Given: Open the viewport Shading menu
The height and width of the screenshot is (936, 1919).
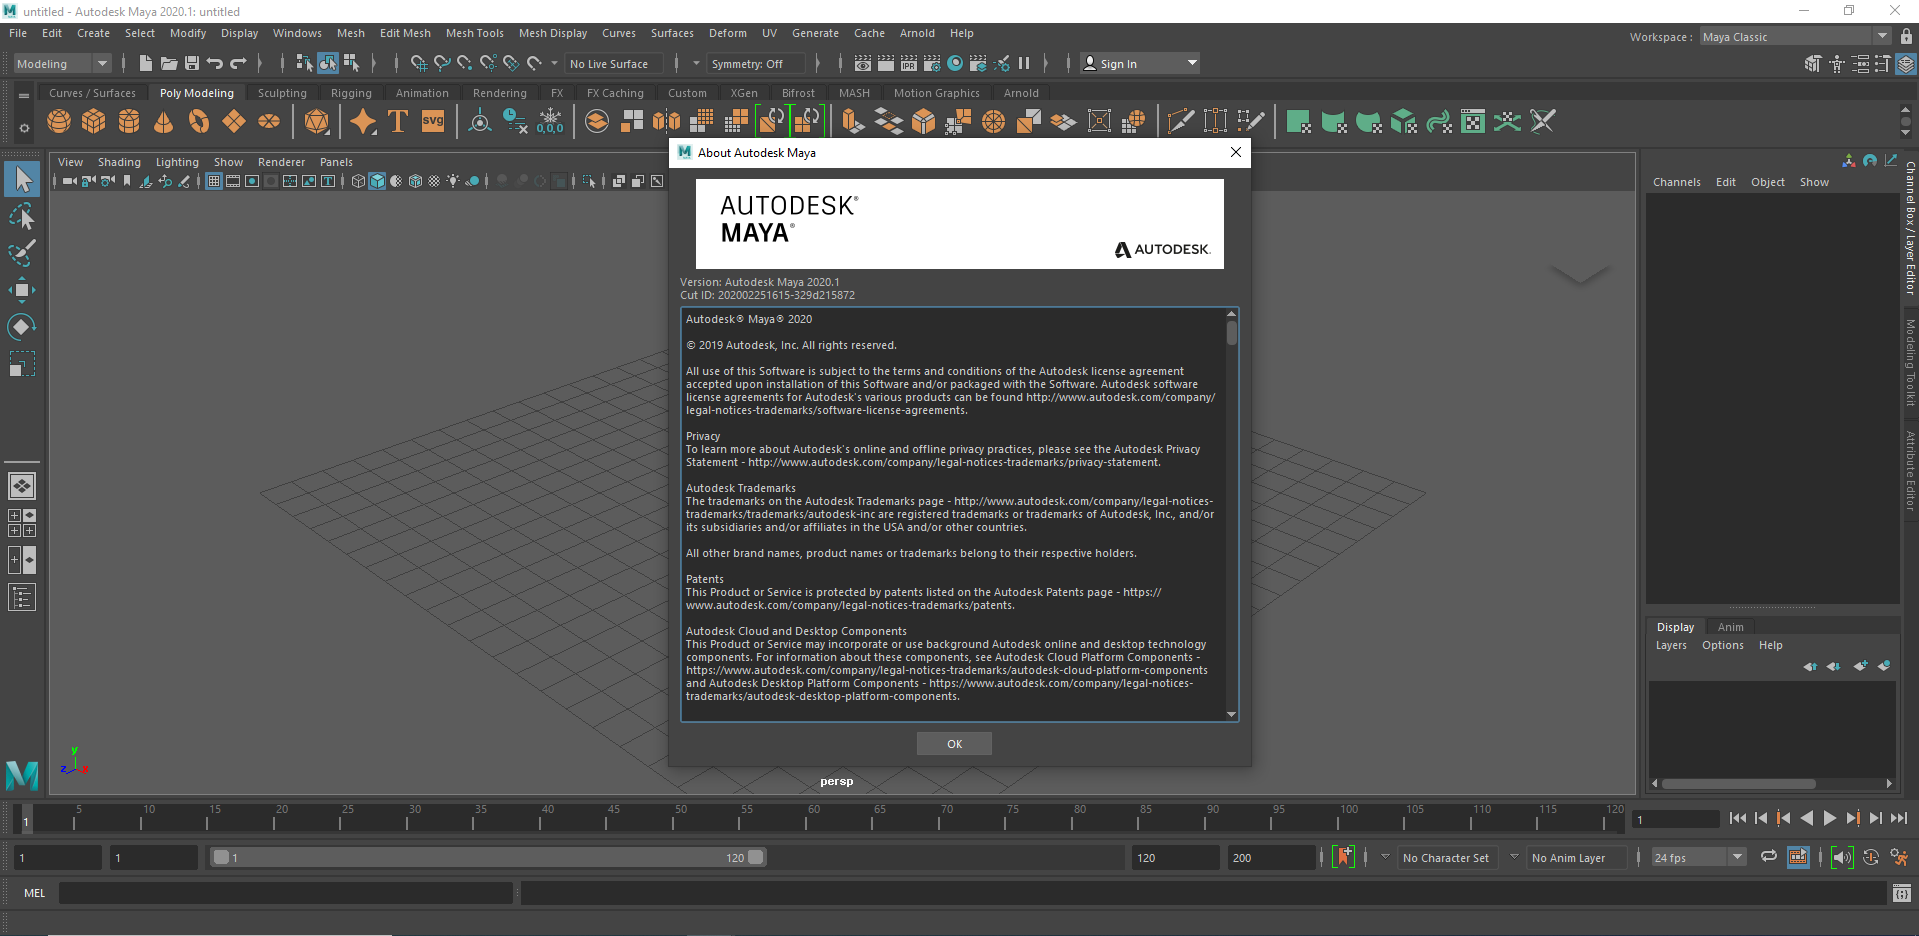Looking at the screenshot, I should (119, 162).
